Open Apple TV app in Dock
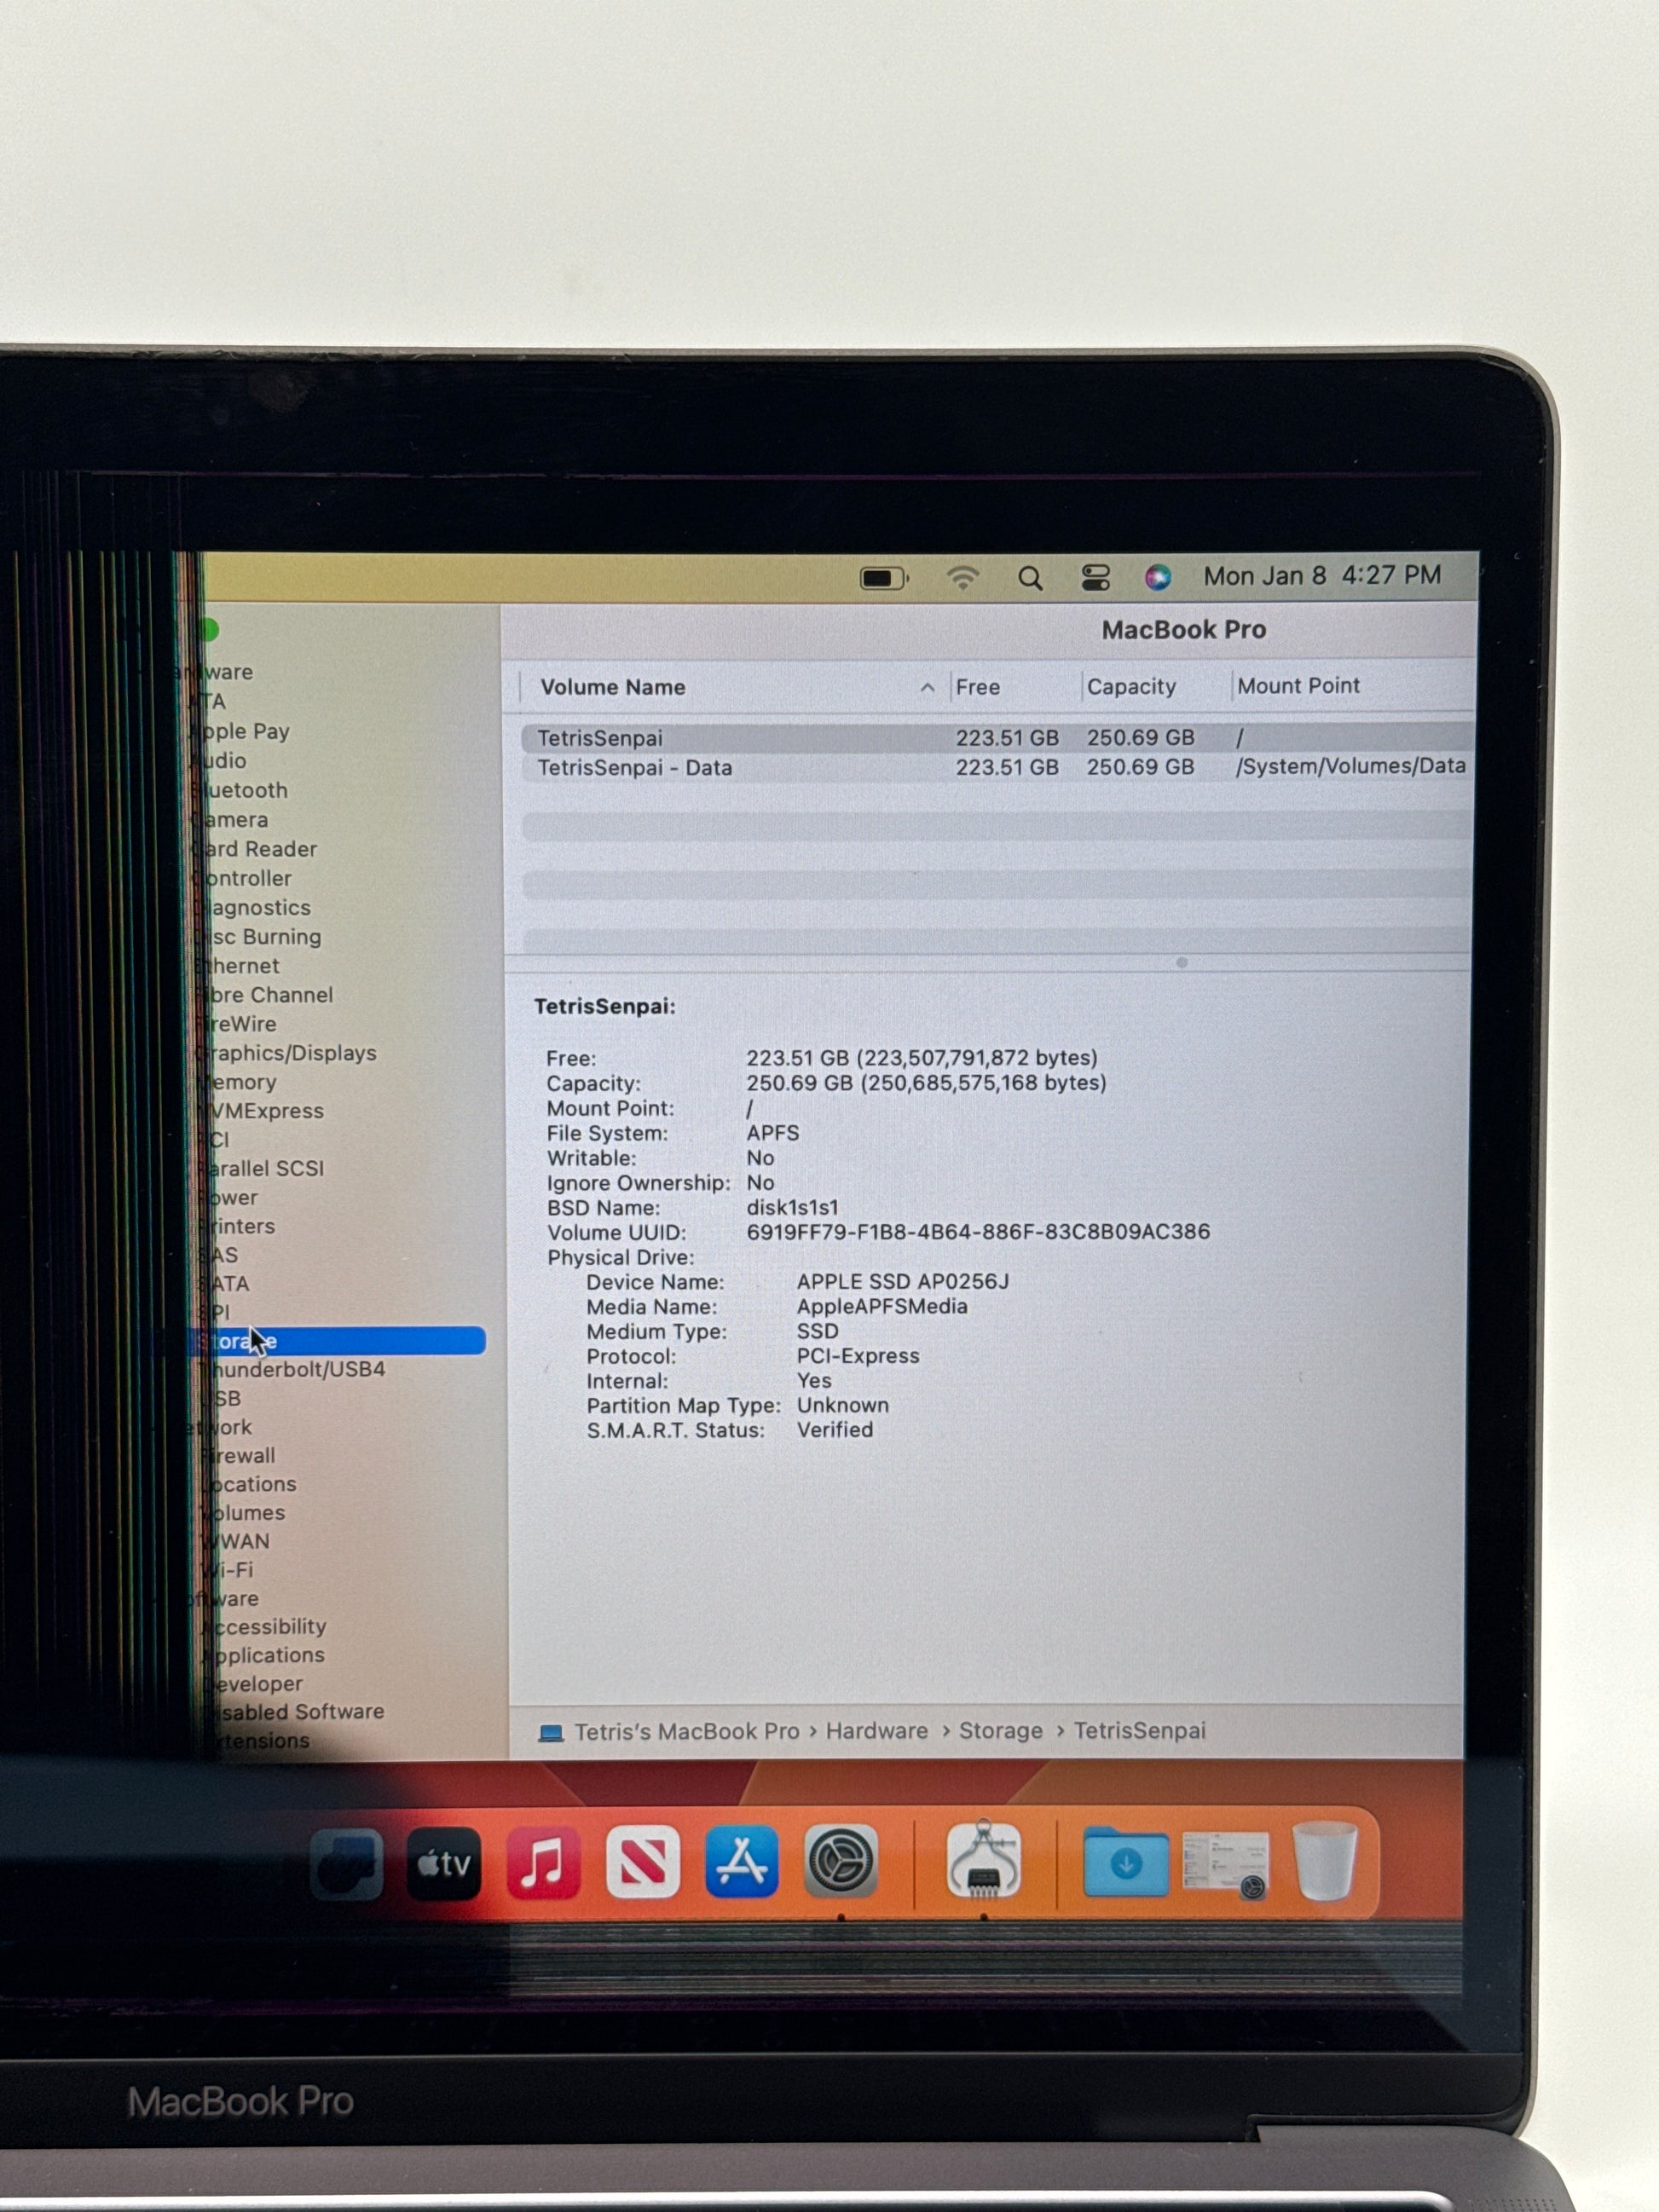This screenshot has height=2212, width=1659. pos(443,1863)
